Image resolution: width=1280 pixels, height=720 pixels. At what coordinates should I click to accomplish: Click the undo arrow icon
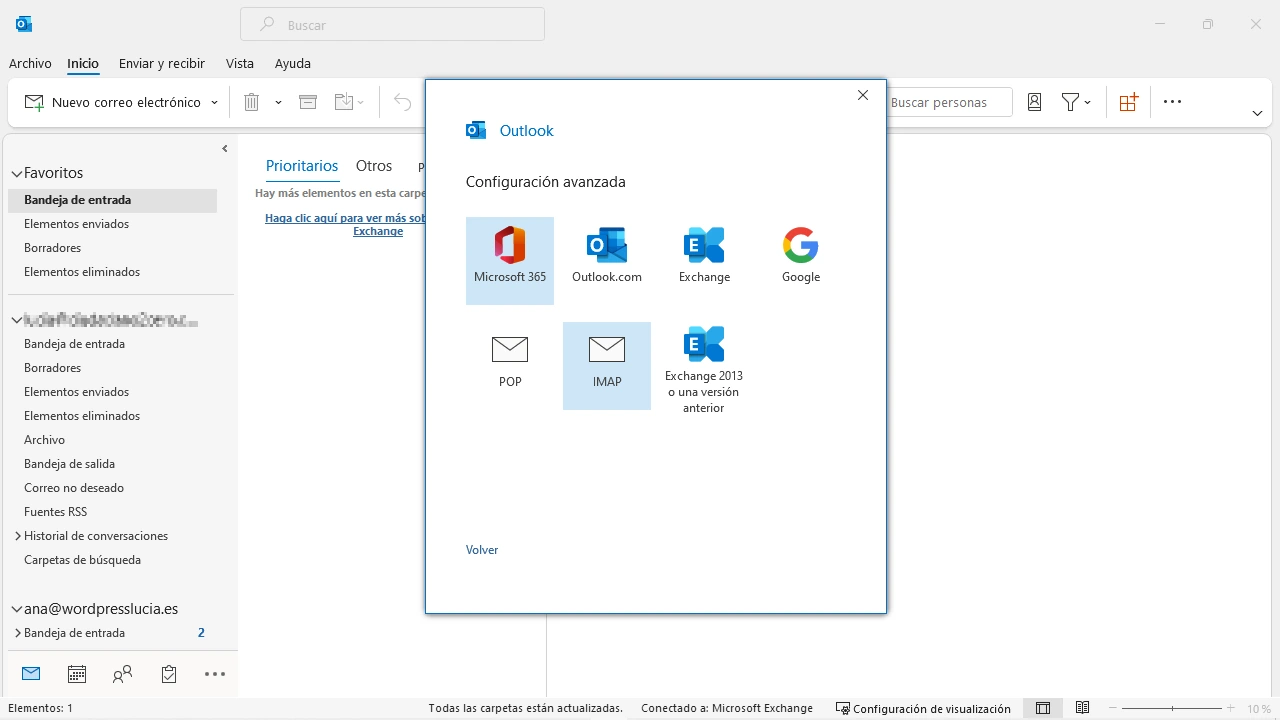click(x=402, y=102)
